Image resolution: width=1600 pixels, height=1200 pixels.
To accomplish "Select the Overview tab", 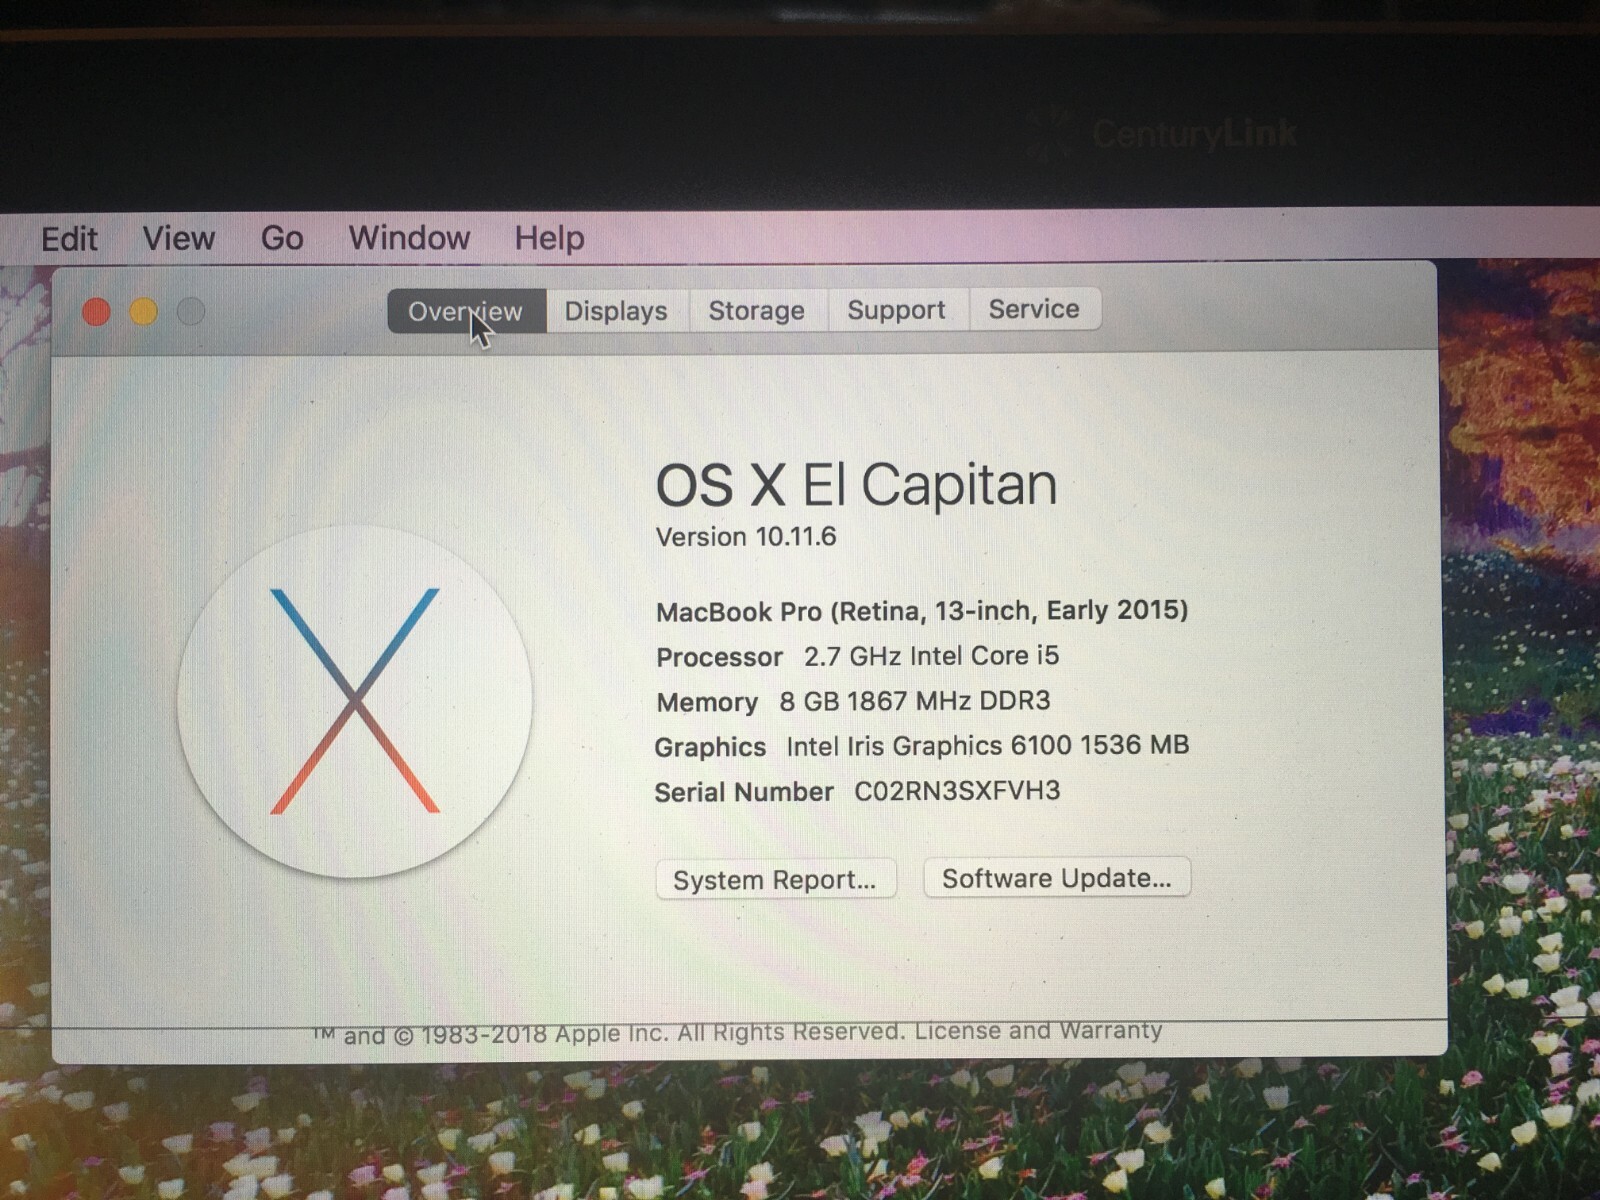I will click(x=466, y=311).
